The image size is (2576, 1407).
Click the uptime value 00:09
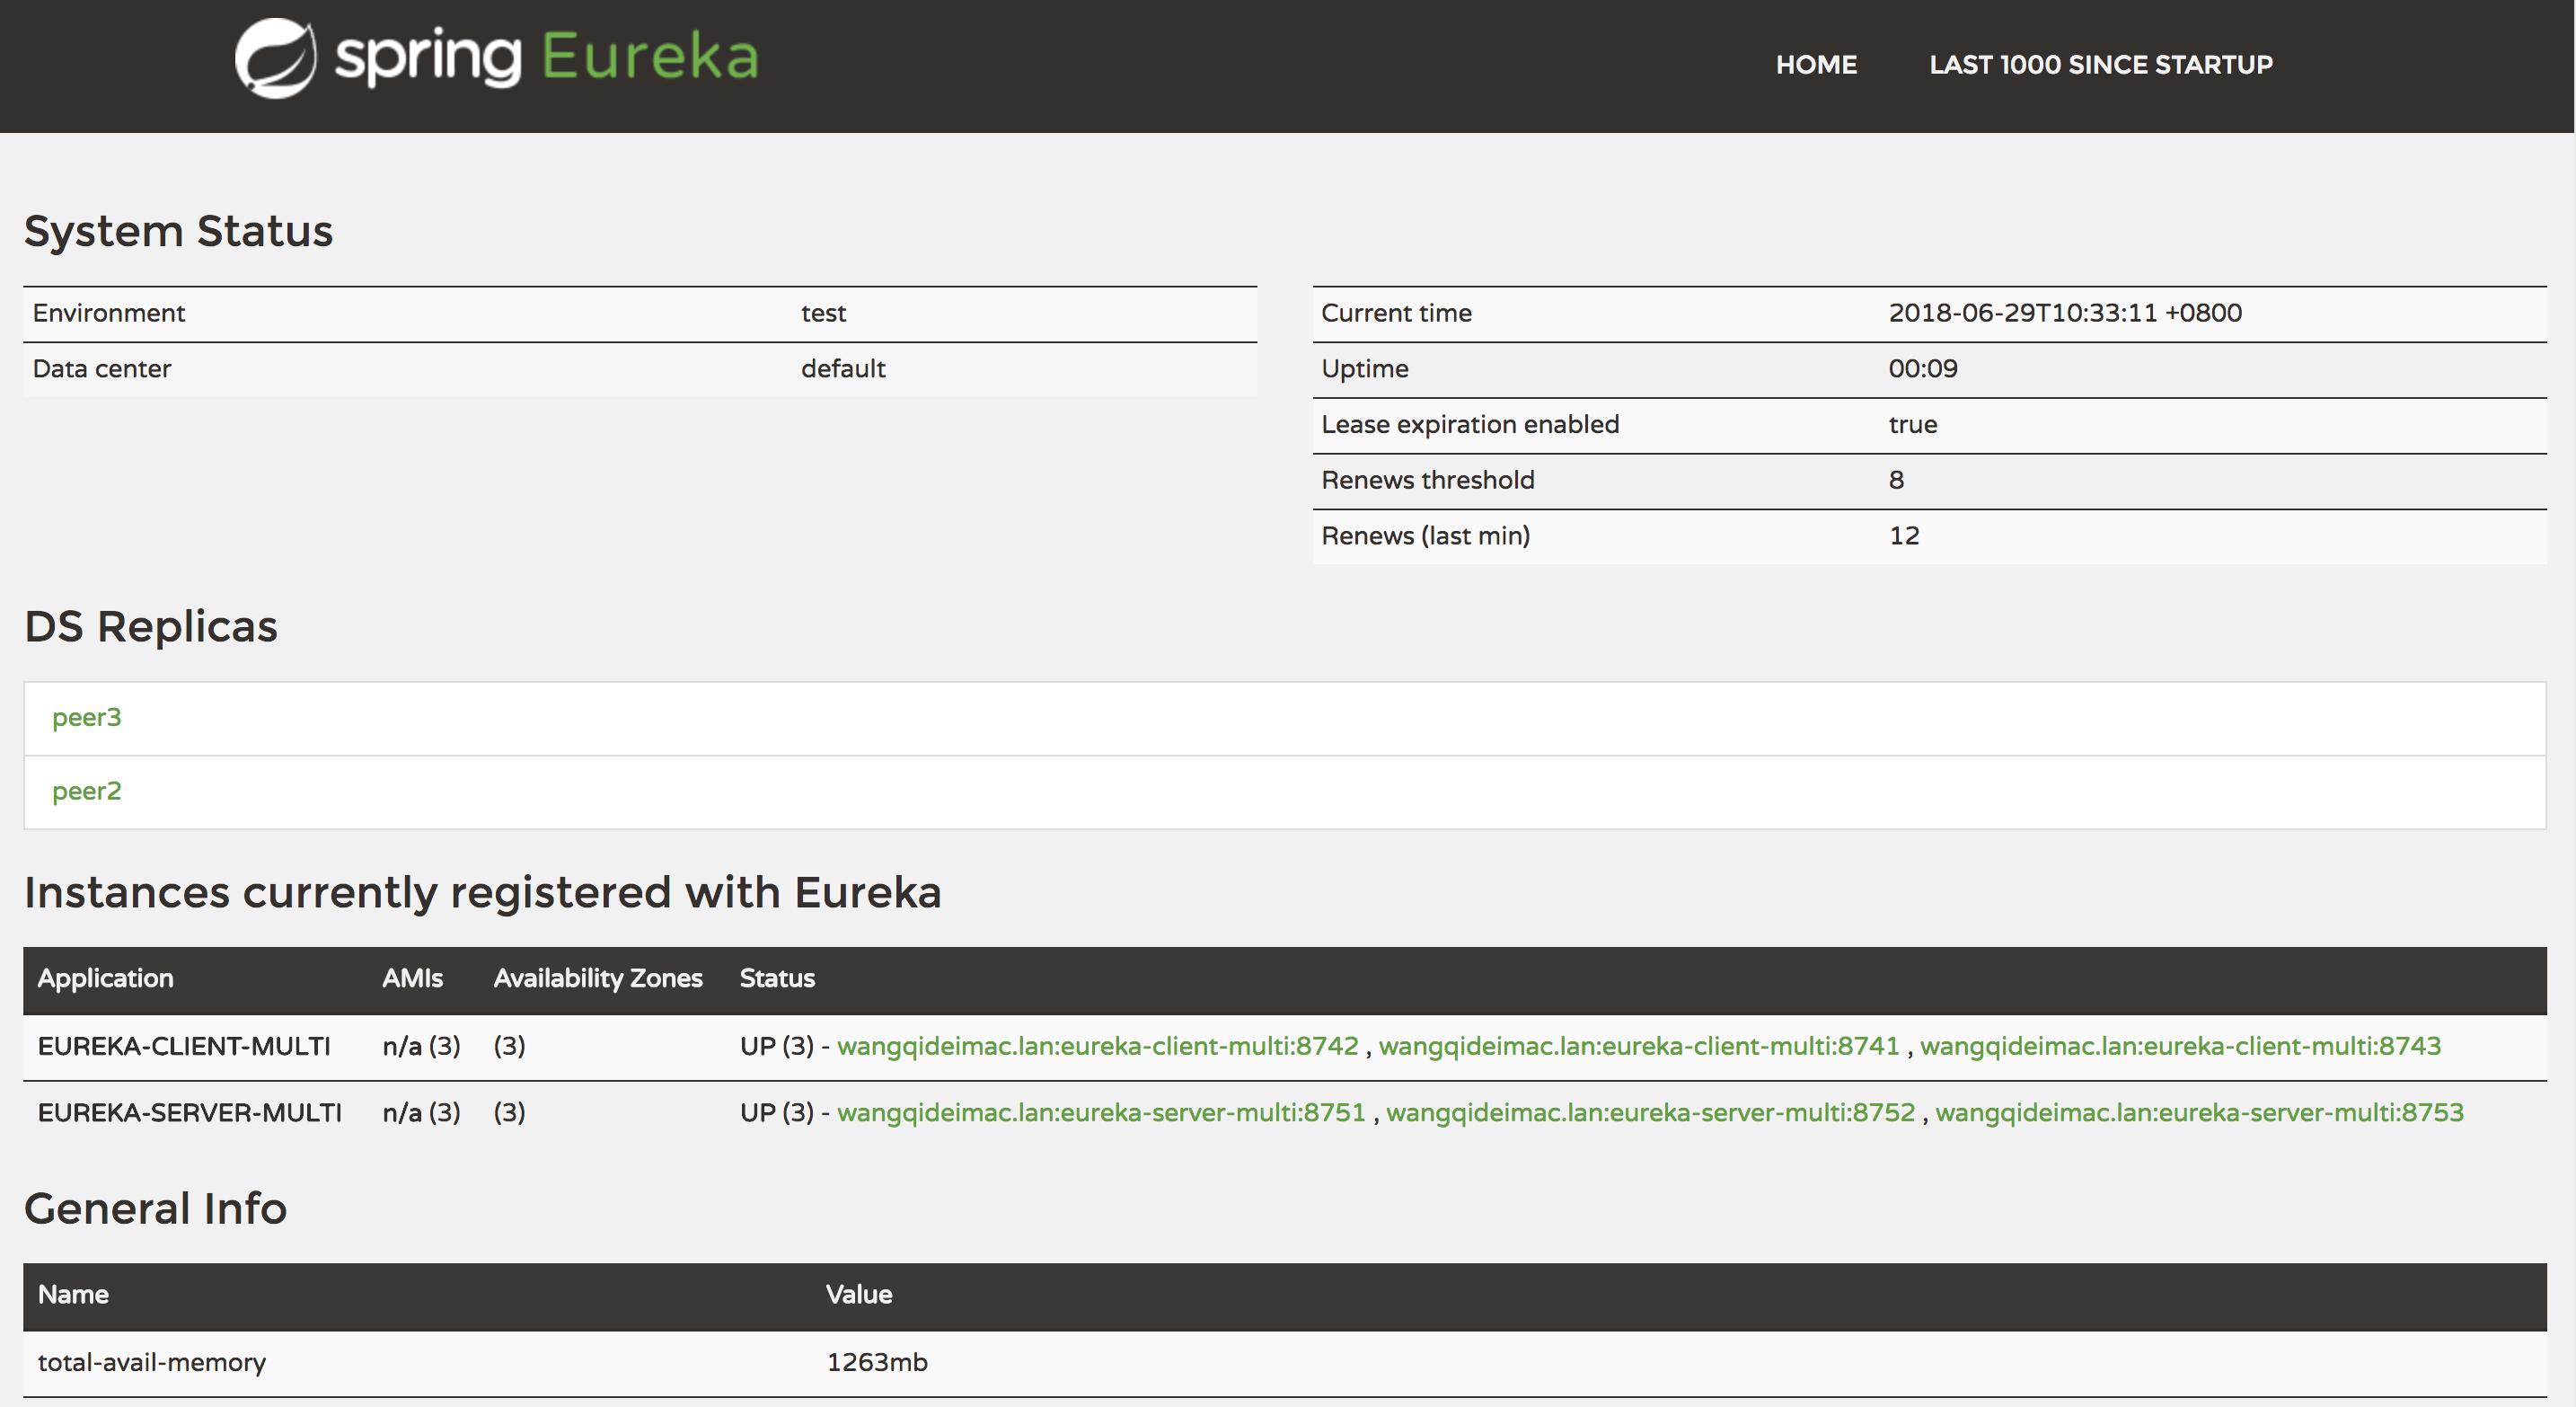coord(1922,369)
